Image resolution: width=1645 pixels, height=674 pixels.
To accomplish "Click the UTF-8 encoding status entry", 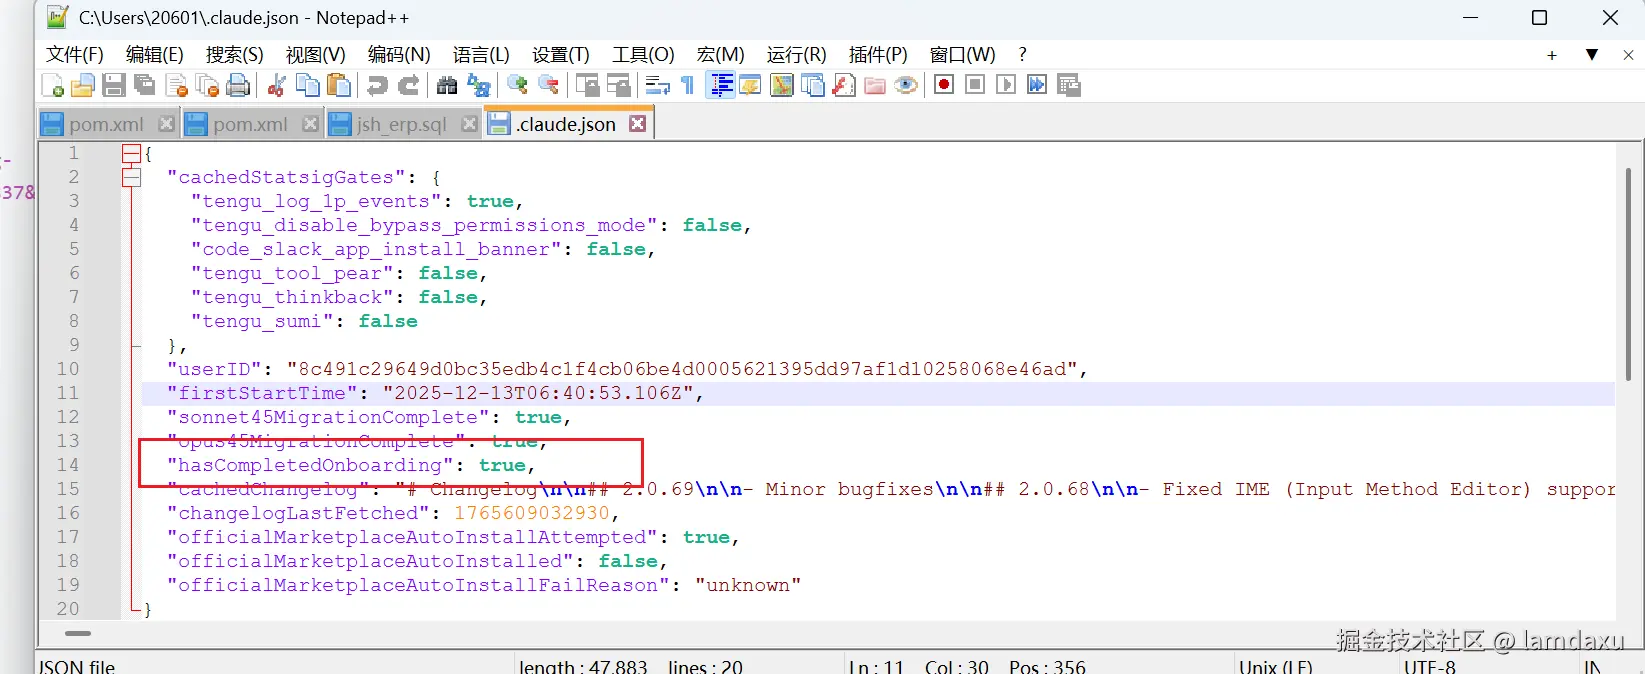I will pyautogui.click(x=1430, y=666).
